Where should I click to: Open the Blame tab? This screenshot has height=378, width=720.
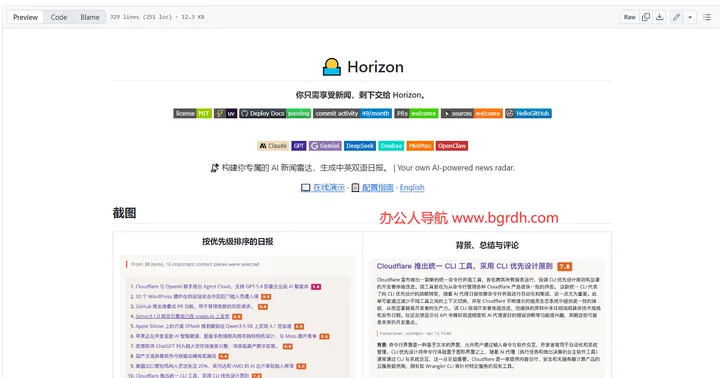point(90,17)
